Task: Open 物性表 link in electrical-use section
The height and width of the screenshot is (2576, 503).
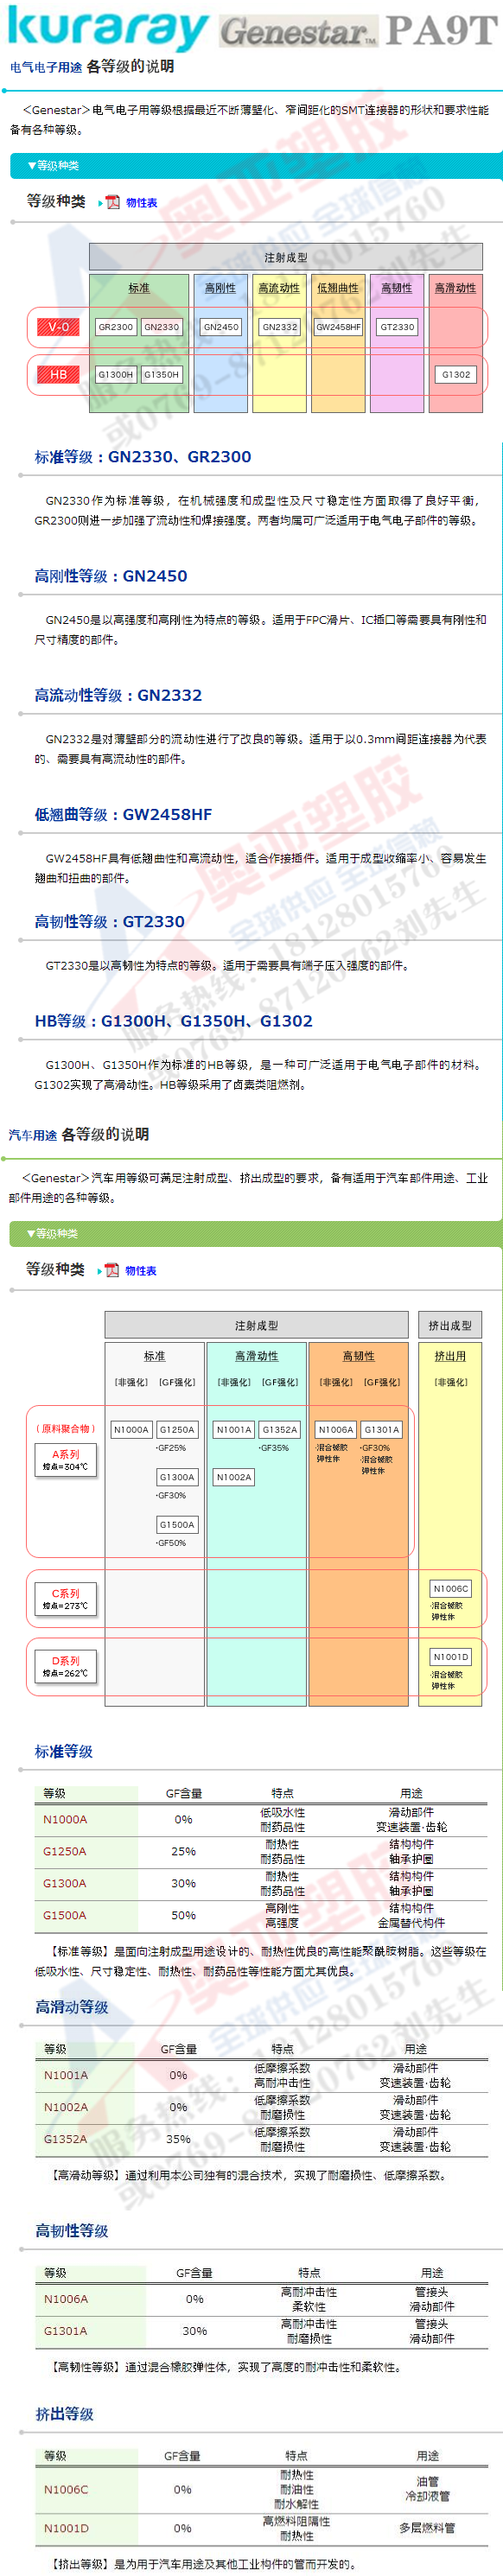Action: [141, 203]
